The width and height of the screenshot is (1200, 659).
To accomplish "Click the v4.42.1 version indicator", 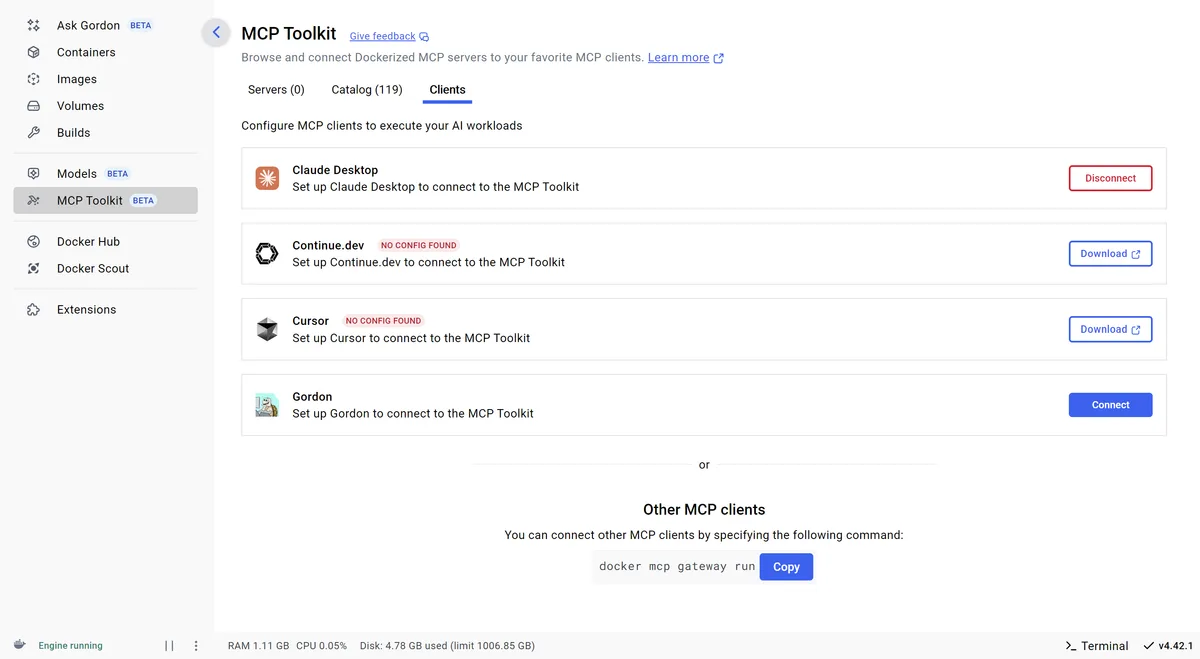I will (1166, 646).
